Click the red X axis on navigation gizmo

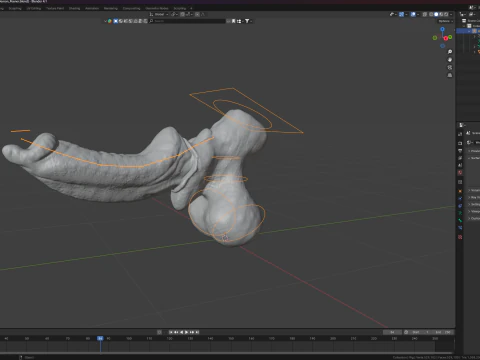(x=446, y=39)
